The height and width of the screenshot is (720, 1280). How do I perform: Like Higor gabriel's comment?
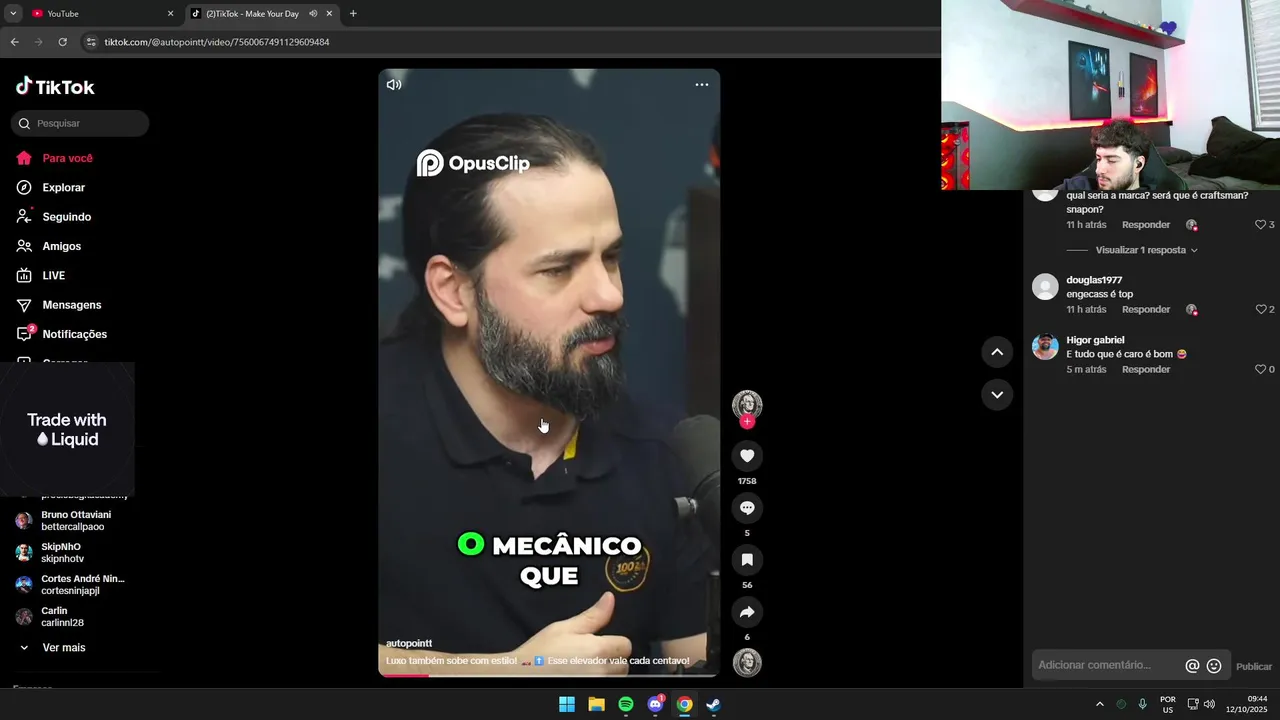tap(1261, 370)
